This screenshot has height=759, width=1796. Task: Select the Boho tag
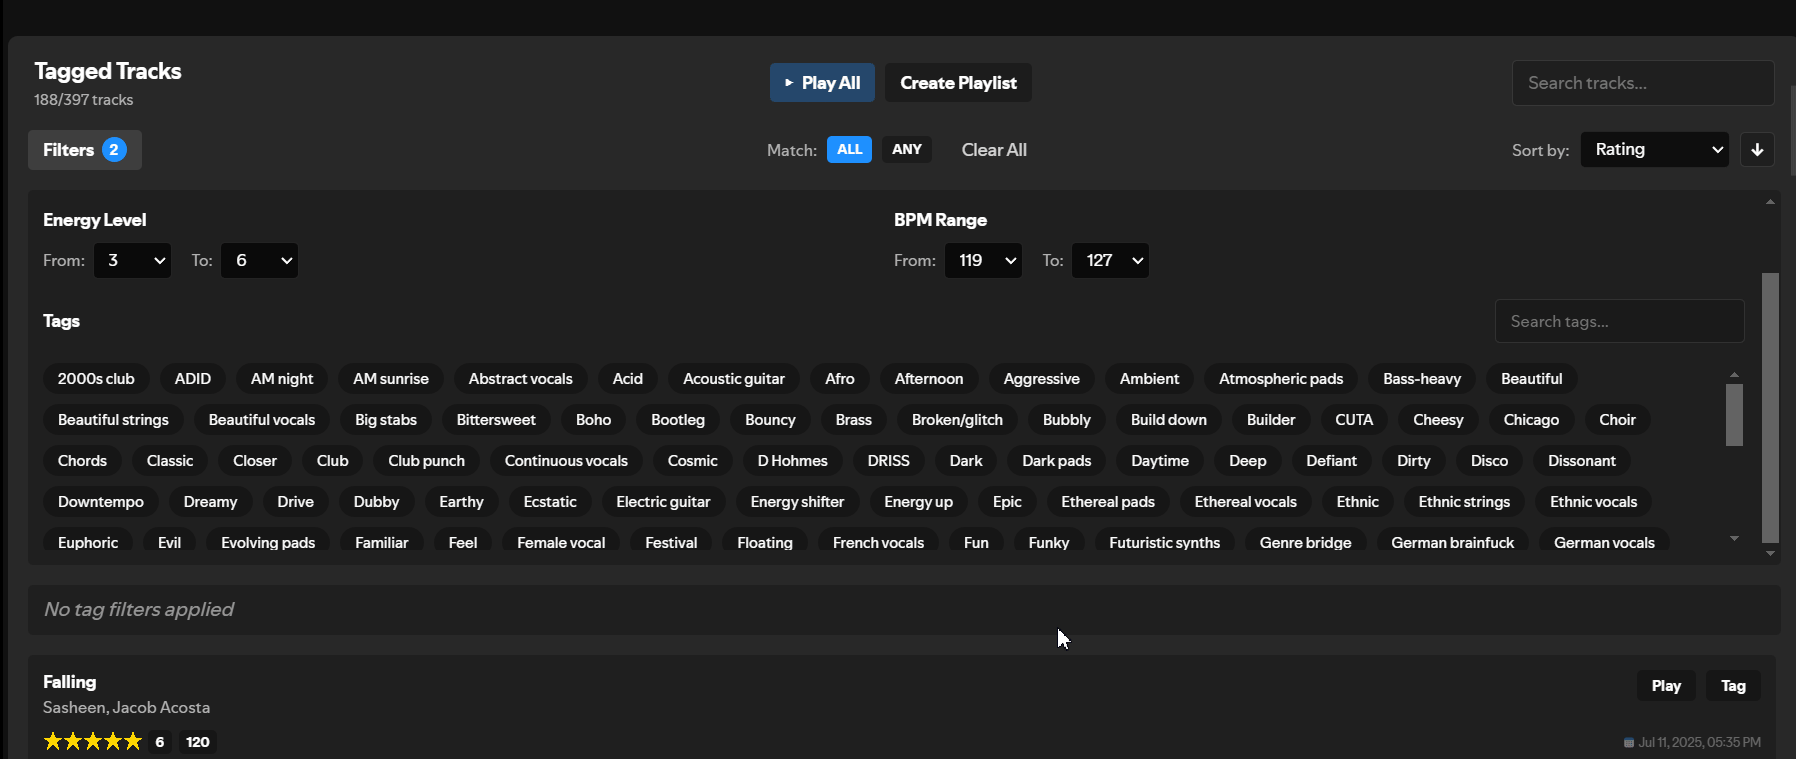click(593, 420)
